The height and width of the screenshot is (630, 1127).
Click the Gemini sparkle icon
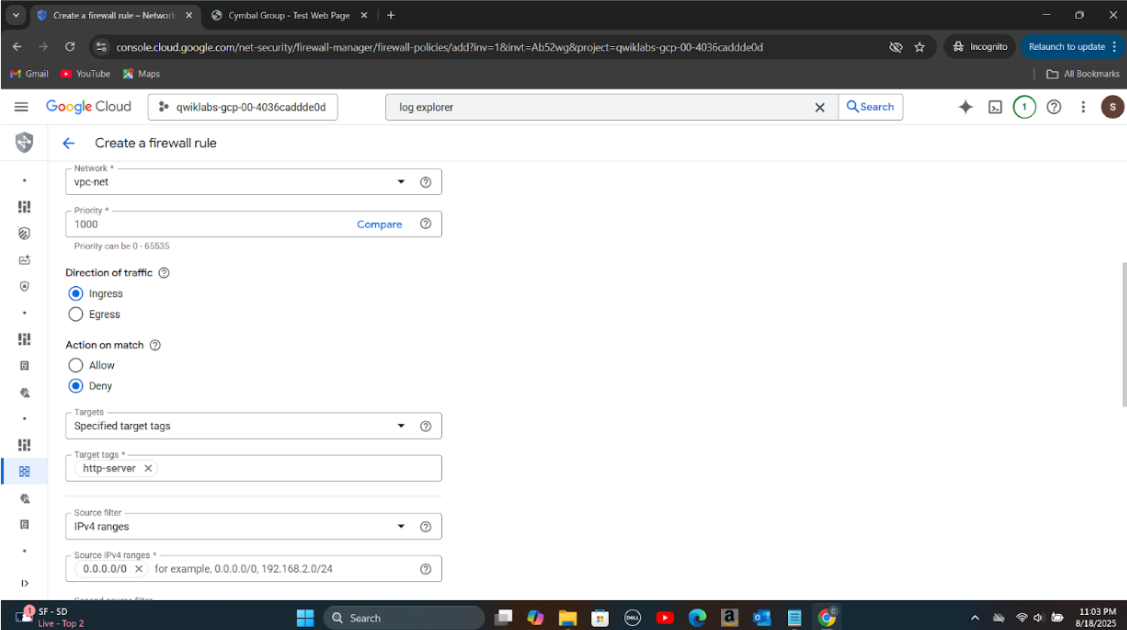click(965, 107)
